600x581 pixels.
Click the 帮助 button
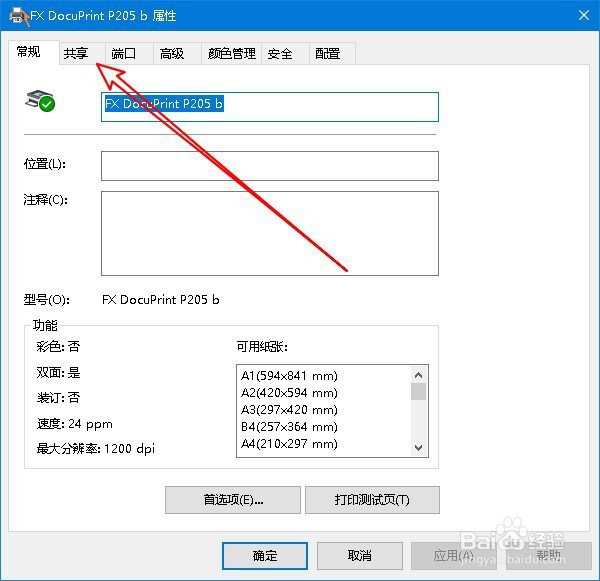coord(549,556)
